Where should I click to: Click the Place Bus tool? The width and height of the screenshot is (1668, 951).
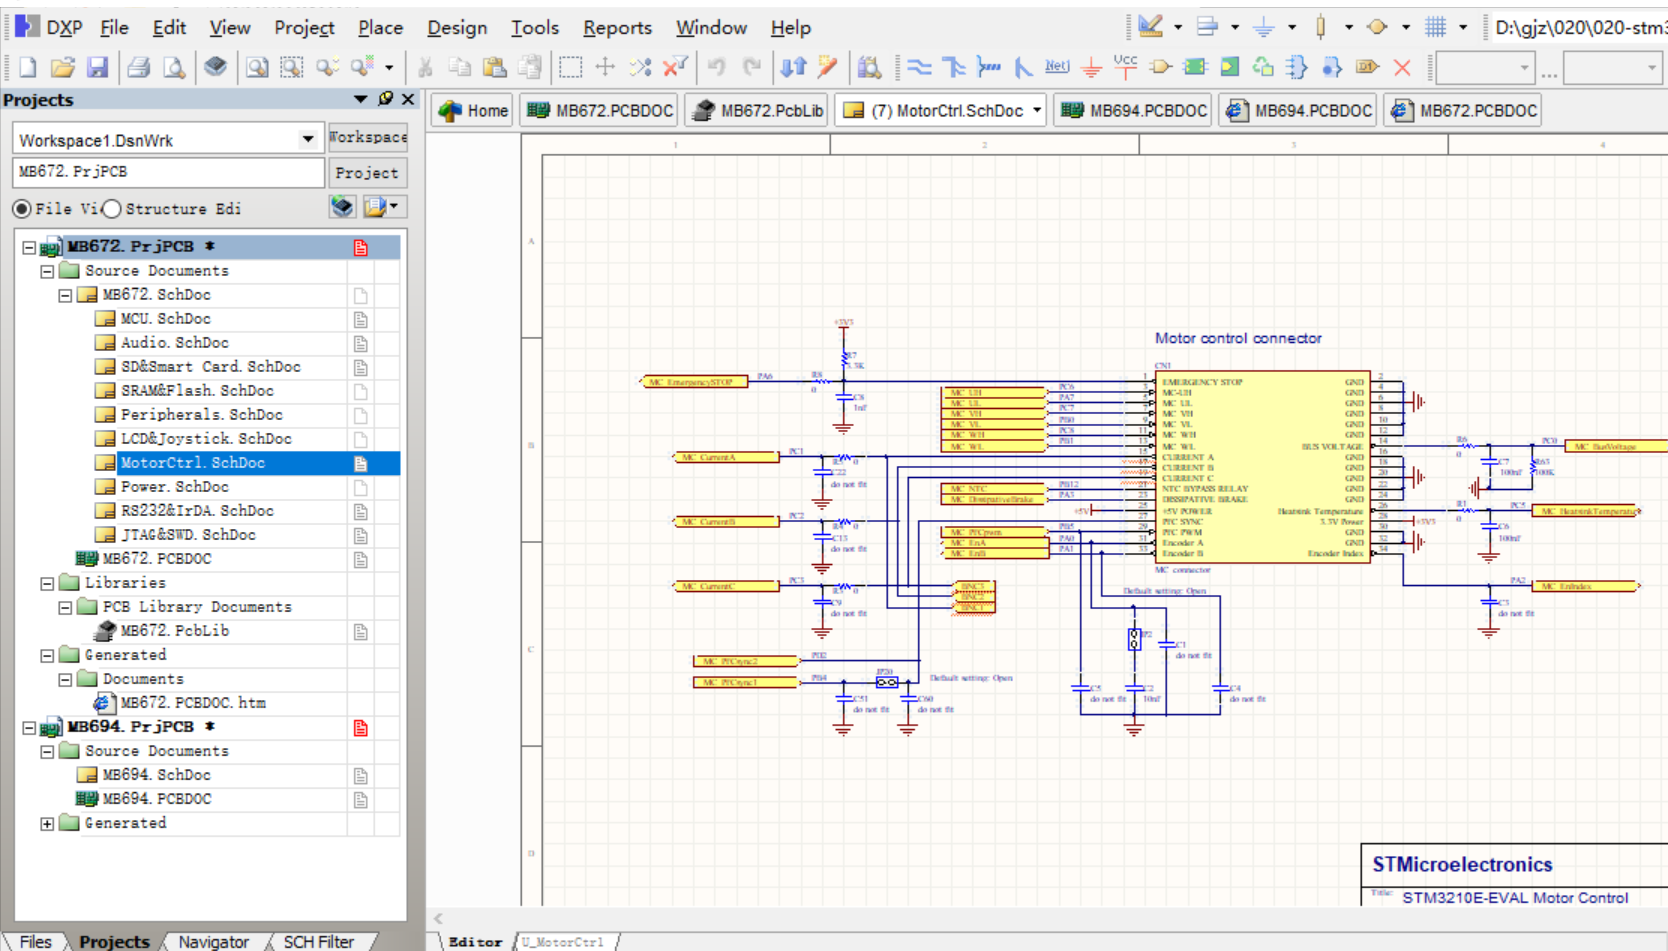(x=954, y=67)
